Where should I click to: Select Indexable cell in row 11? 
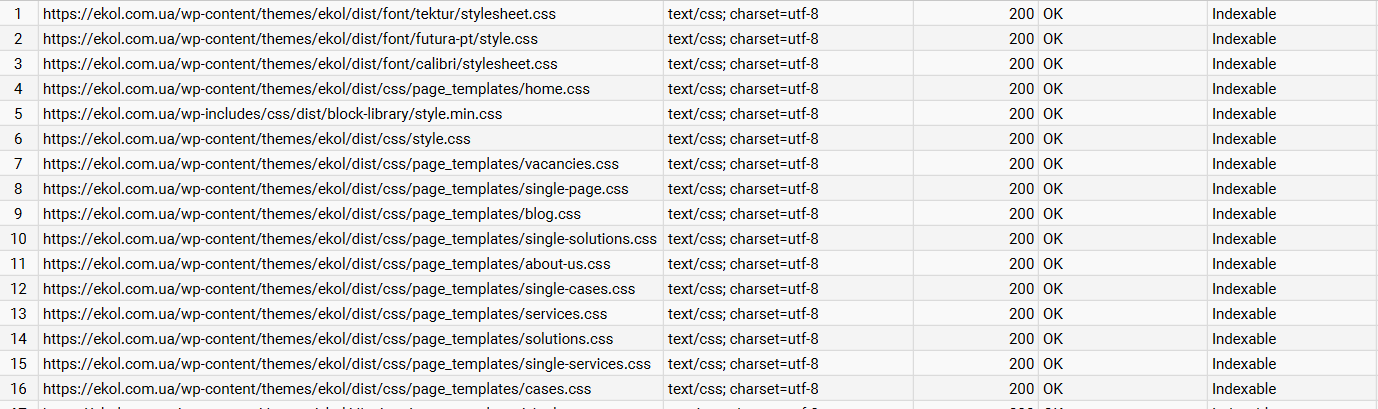[1244, 264]
